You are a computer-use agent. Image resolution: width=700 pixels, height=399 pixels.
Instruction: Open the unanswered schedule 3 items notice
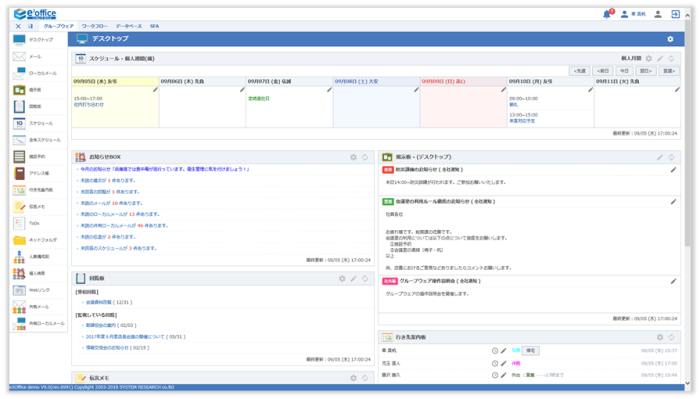(x=118, y=248)
